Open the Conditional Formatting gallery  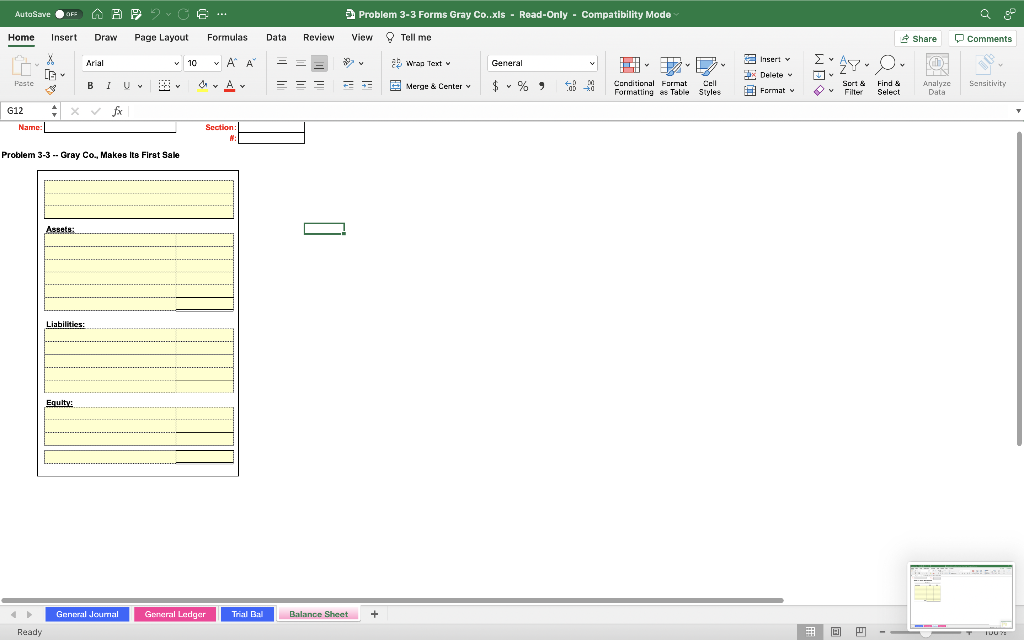(632, 74)
